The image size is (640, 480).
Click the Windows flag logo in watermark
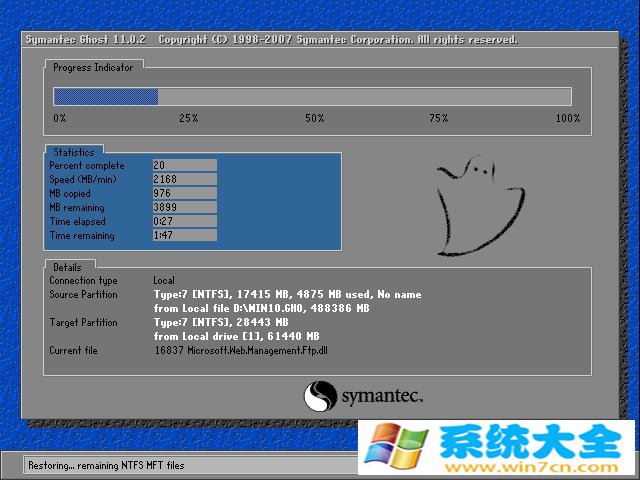pos(393,446)
